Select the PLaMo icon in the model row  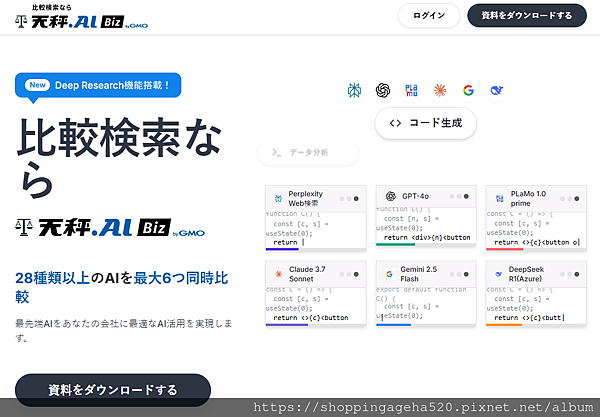(x=411, y=91)
